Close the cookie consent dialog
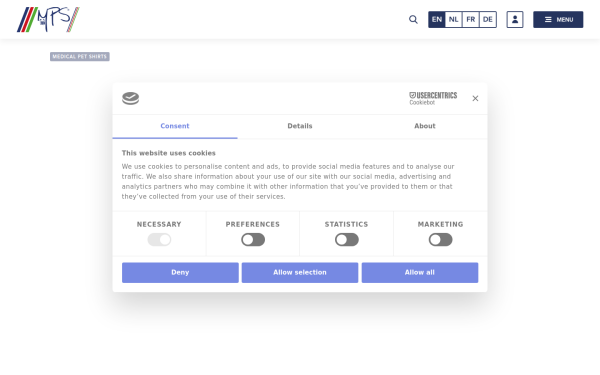600x375 pixels. pyautogui.click(x=475, y=98)
